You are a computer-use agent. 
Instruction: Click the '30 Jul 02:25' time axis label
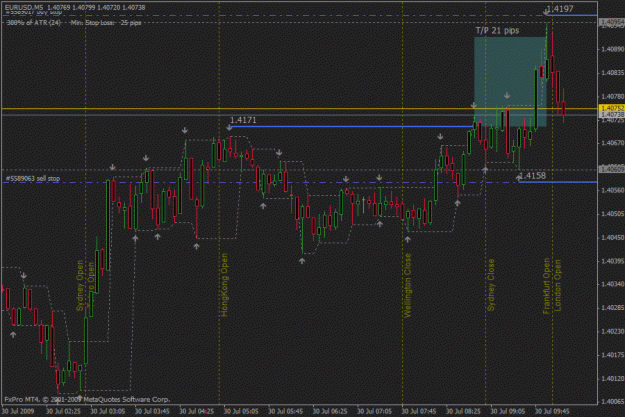coord(63,411)
